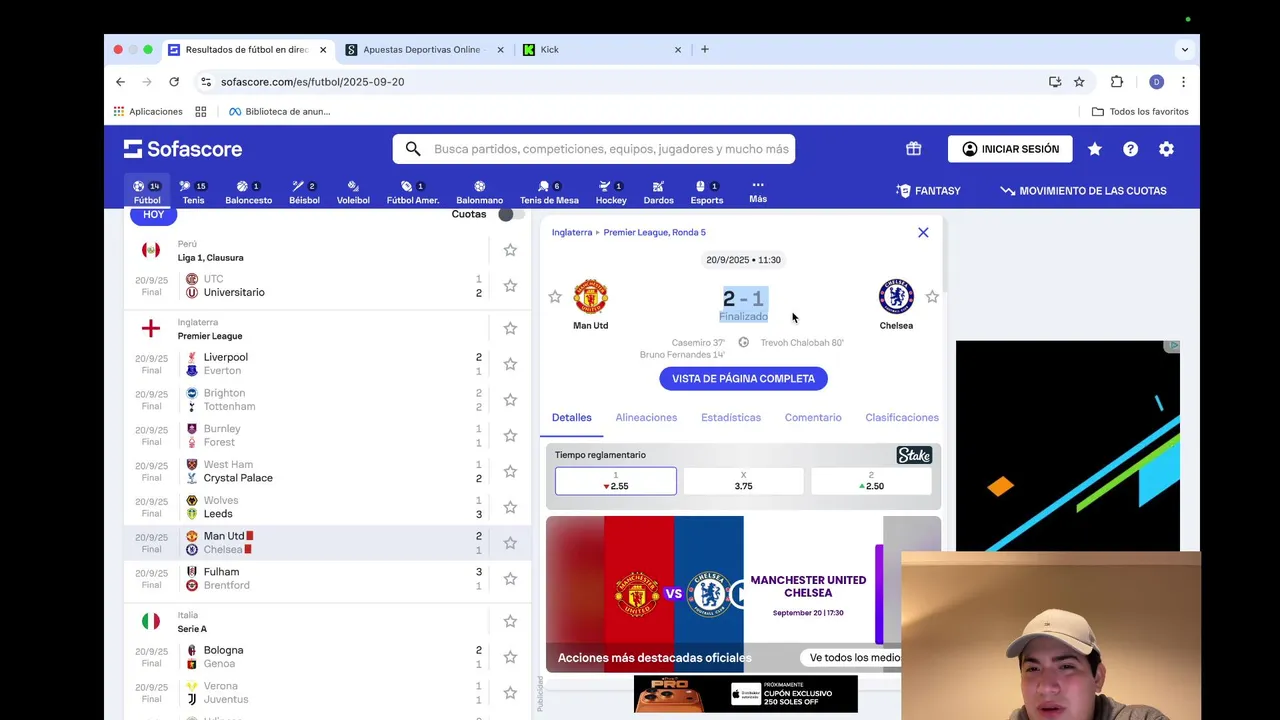Screen dimensions: 1280x720
Task: Open the FANTASY section
Action: point(928,191)
